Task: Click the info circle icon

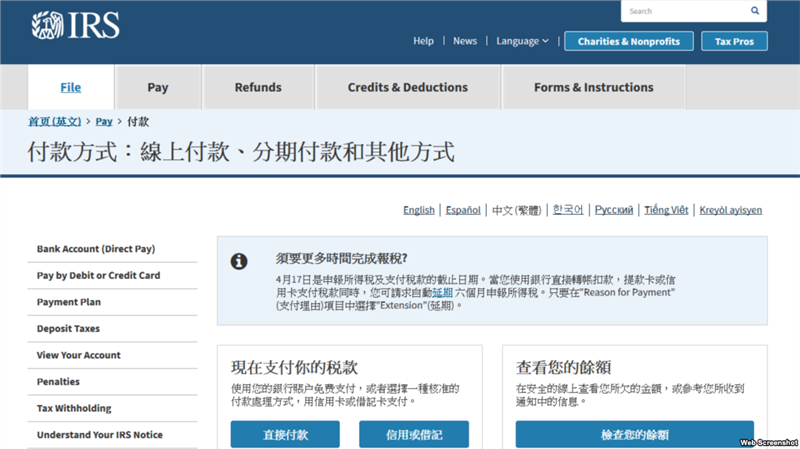Action: (239, 261)
